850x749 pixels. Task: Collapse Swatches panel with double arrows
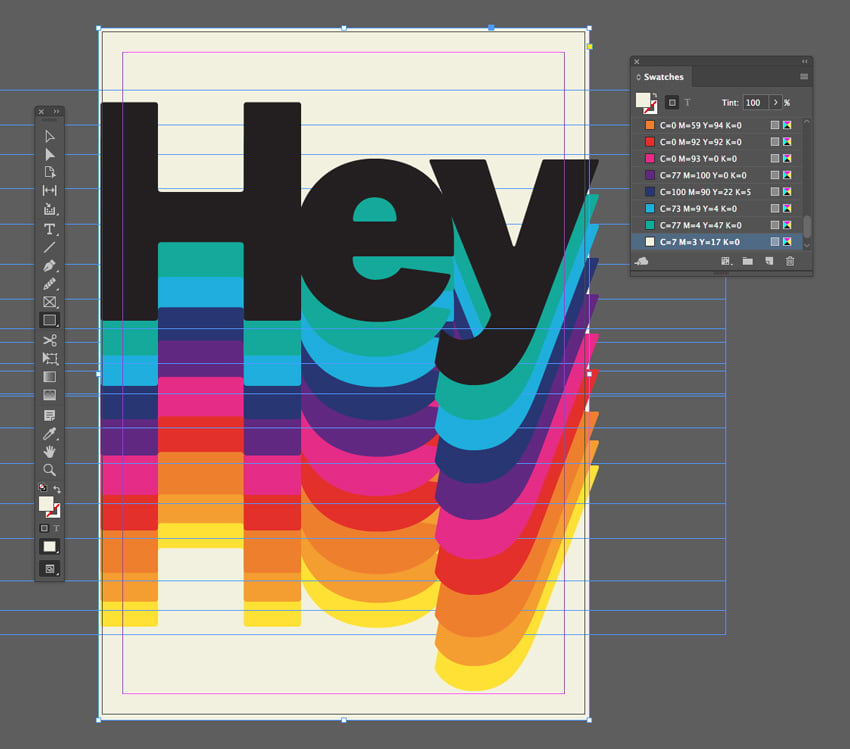(804, 62)
